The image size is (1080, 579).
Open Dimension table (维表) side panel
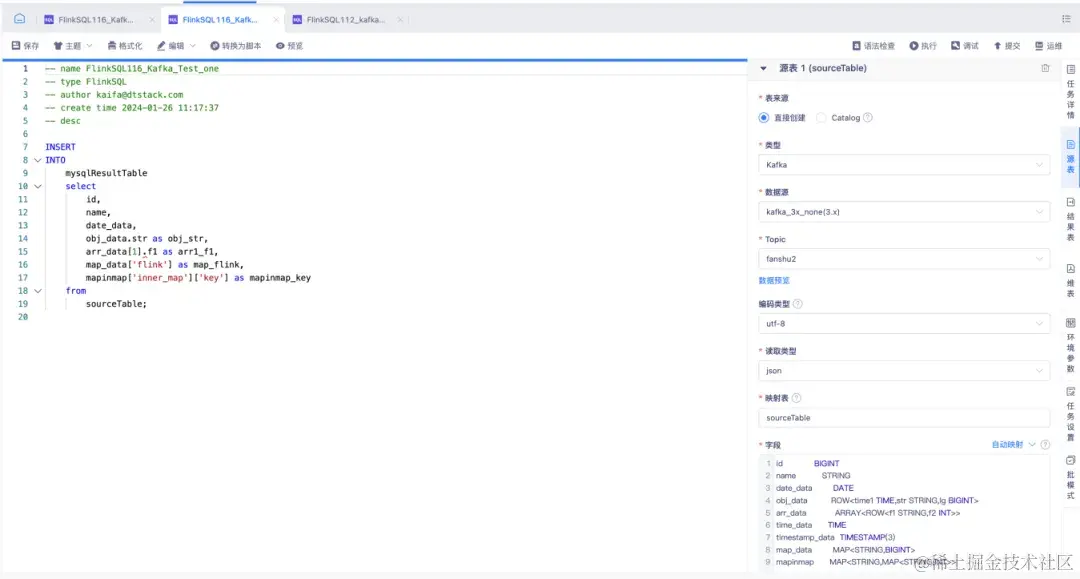tap(1070, 281)
